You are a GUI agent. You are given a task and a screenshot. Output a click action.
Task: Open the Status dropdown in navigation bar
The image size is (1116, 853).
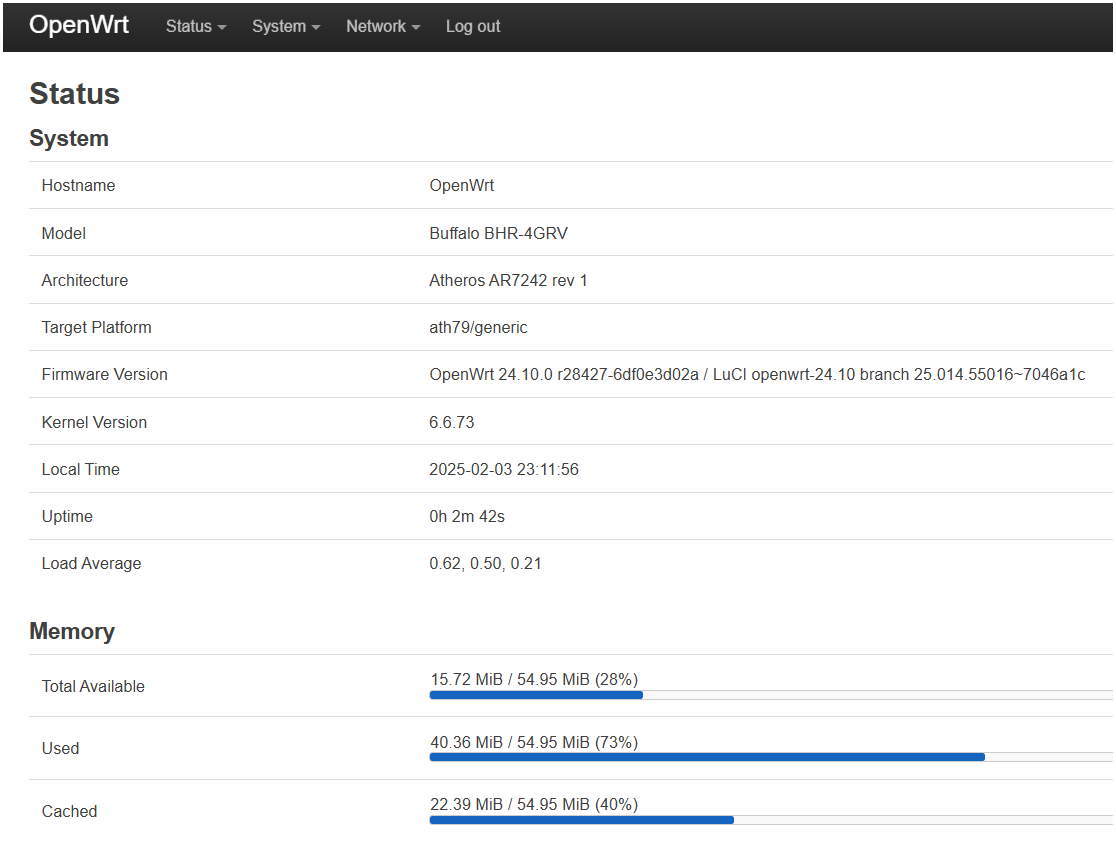tap(195, 26)
